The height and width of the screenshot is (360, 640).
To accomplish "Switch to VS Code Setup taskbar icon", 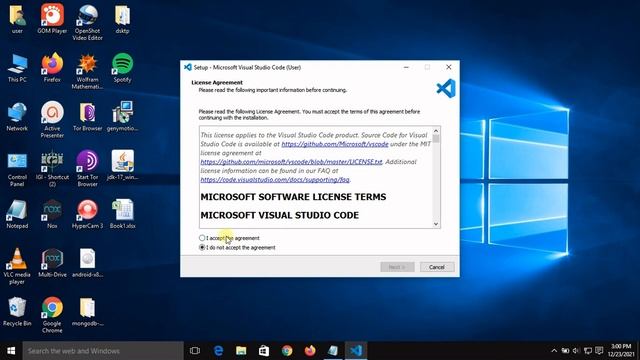I will 356,351.
